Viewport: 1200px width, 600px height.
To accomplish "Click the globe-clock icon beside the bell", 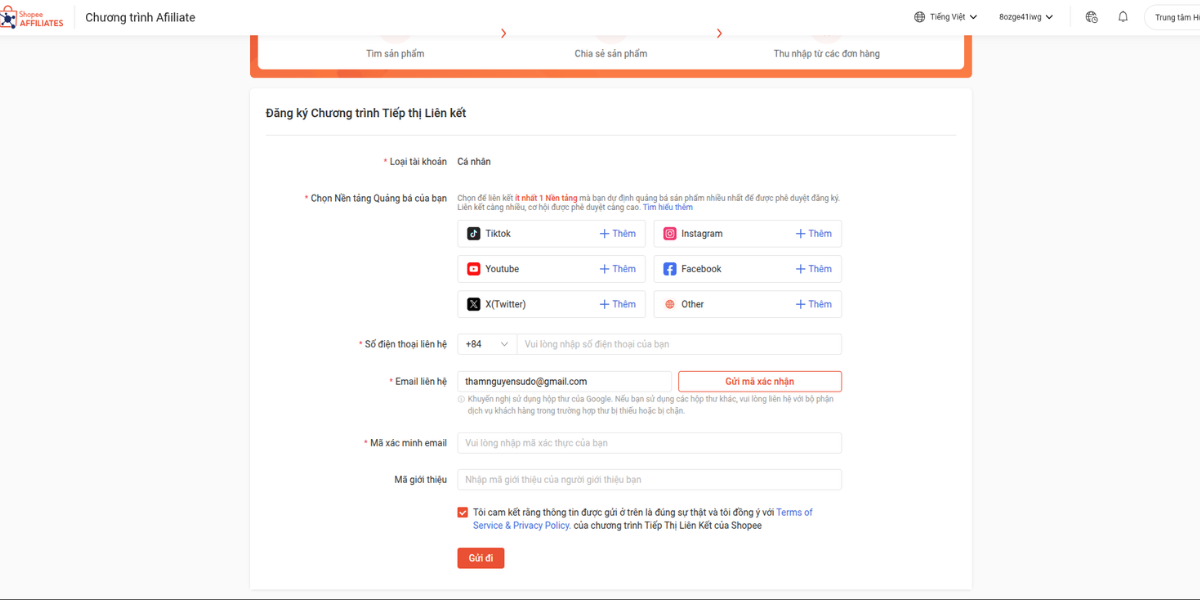I will click(x=1091, y=17).
